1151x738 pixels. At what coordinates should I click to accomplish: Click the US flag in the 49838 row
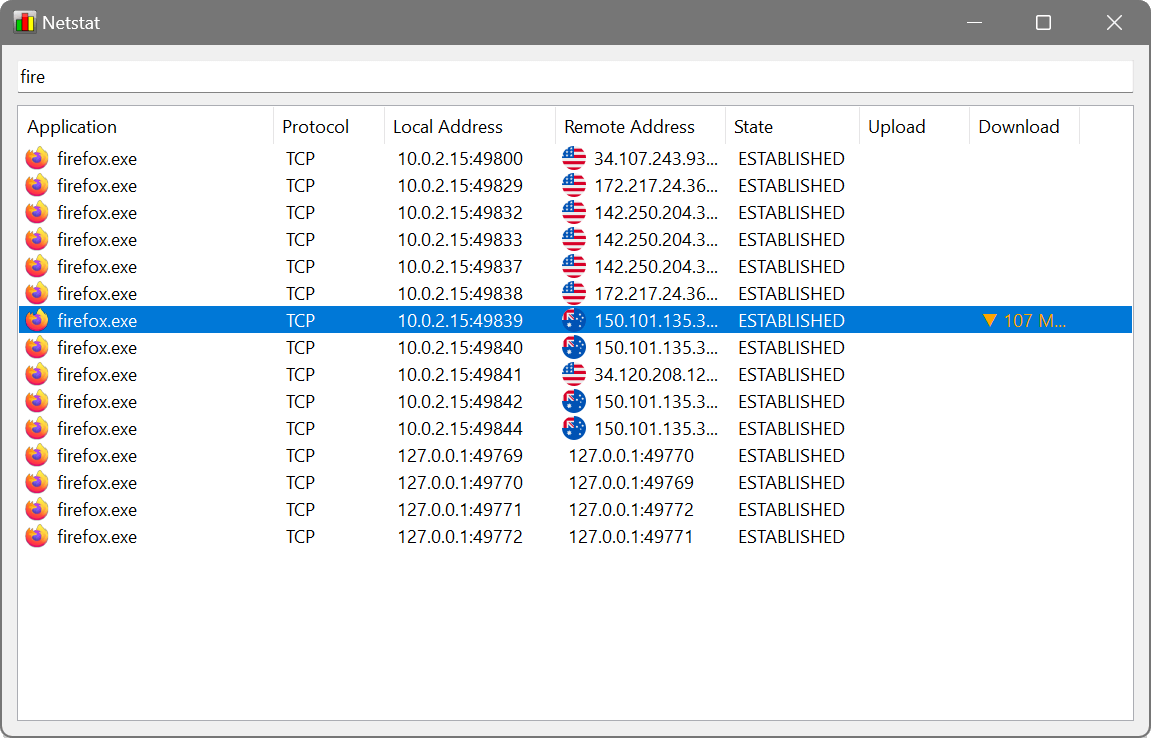(x=574, y=294)
